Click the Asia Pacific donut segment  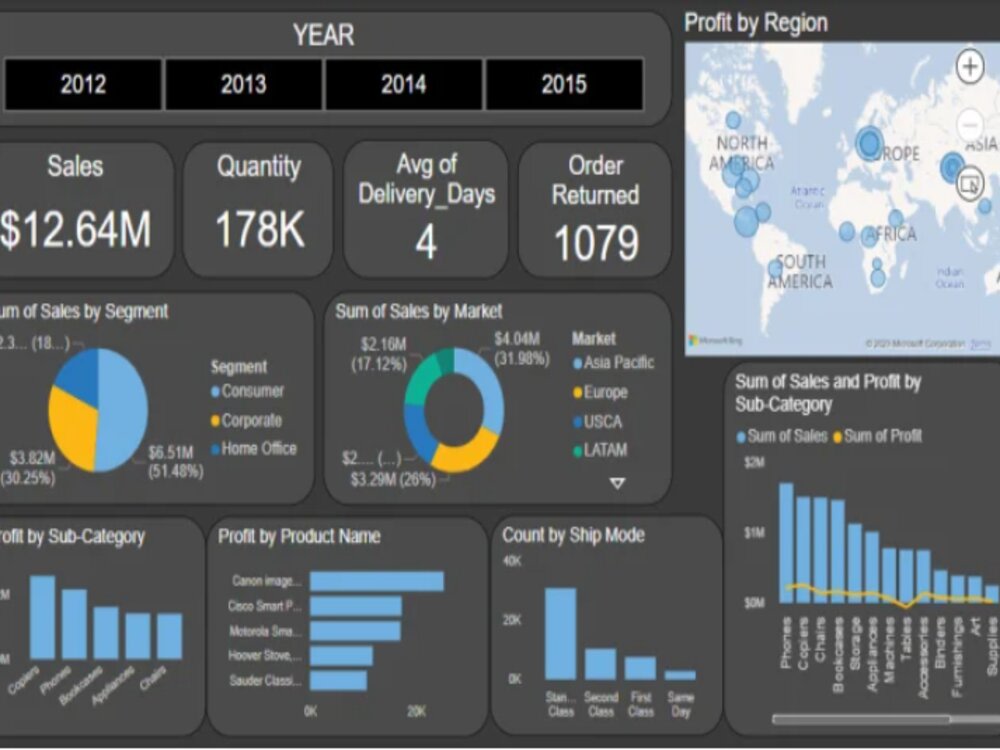click(x=490, y=389)
